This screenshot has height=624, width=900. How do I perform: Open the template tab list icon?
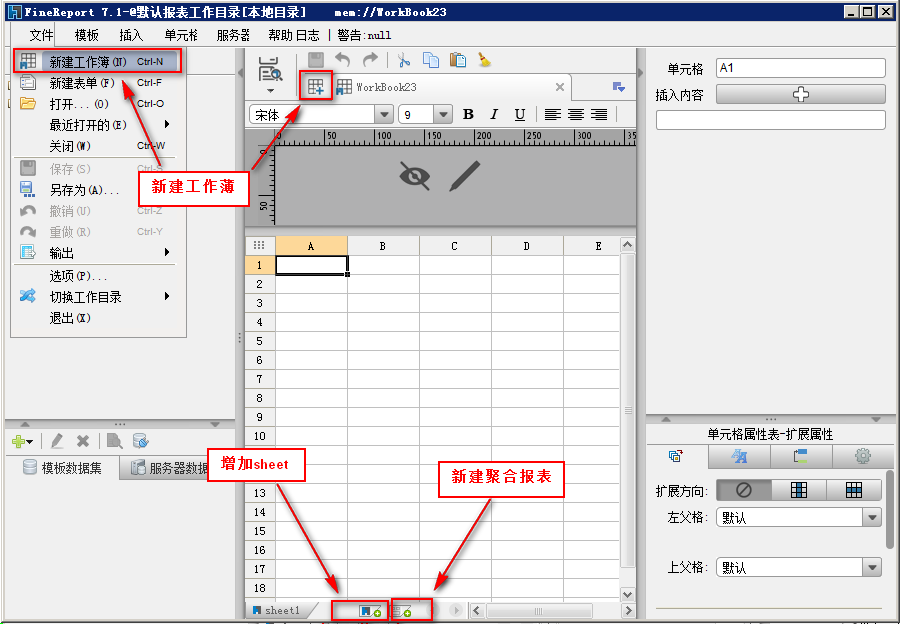(618, 87)
